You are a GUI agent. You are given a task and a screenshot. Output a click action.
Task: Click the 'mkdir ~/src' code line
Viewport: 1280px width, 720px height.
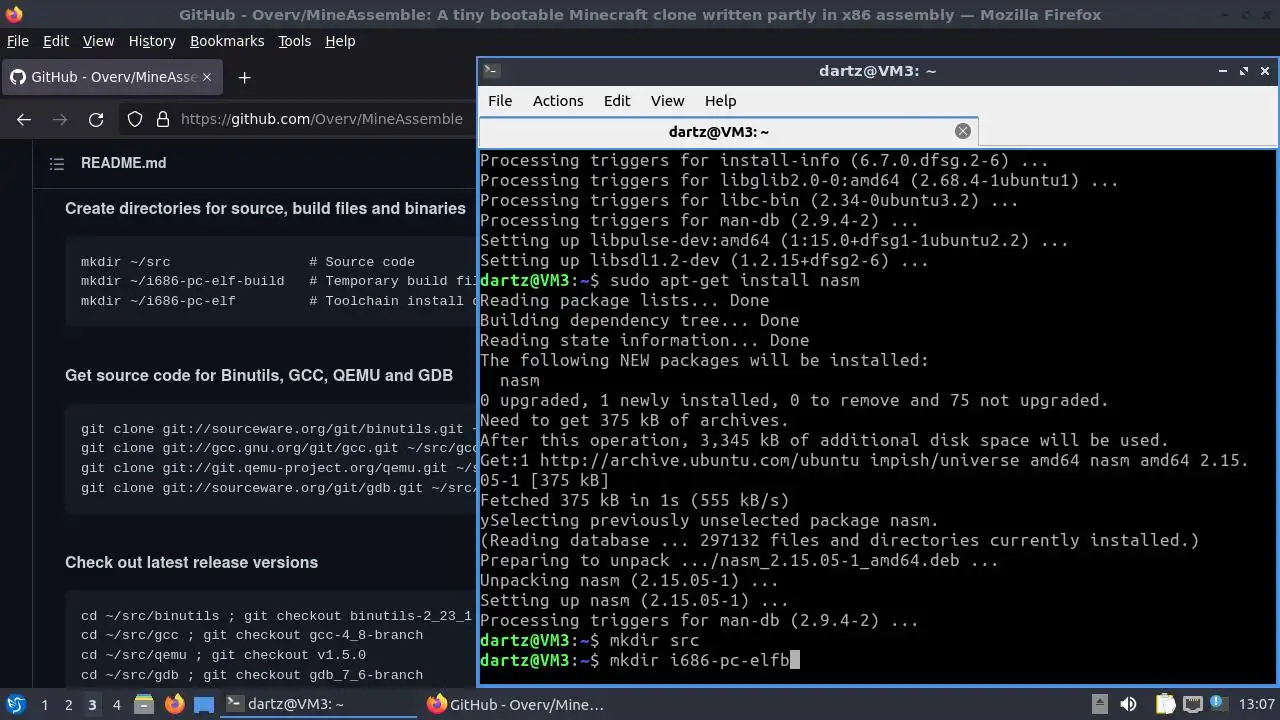pos(248,262)
